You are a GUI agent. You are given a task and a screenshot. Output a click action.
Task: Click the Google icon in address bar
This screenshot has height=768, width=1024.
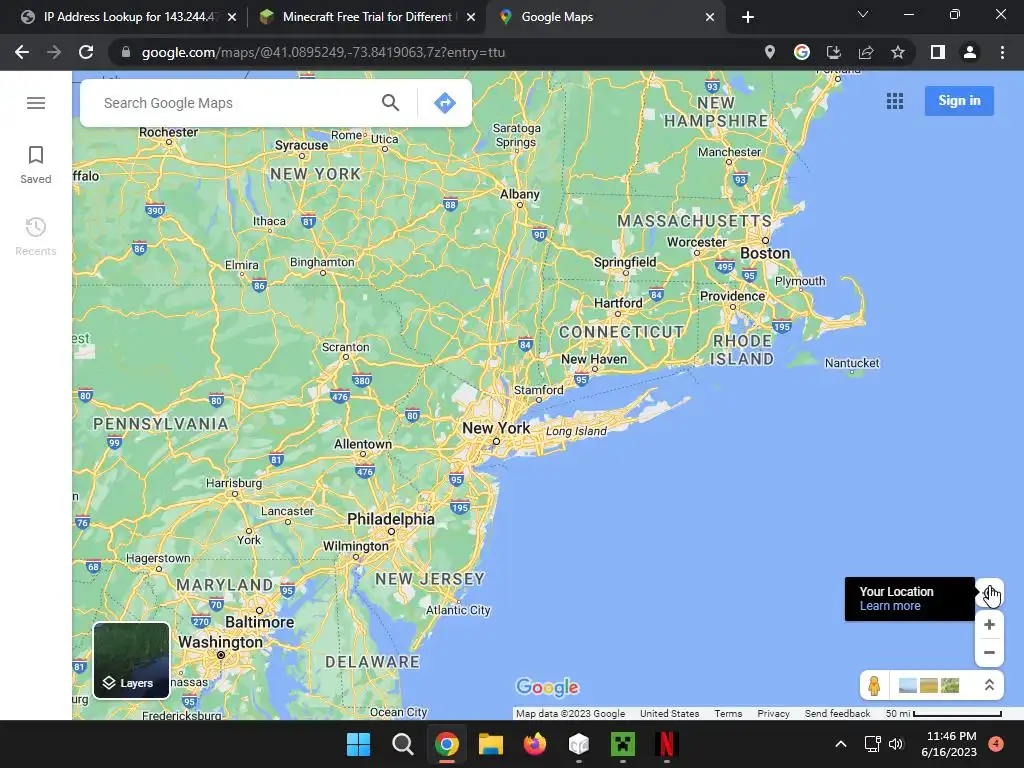tap(802, 52)
